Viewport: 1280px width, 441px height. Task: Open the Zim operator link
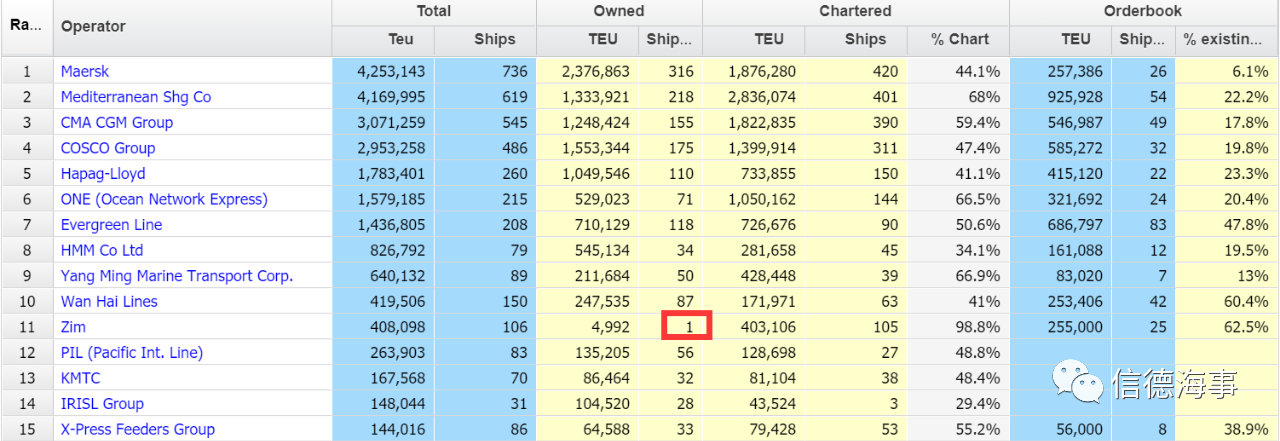(x=74, y=327)
